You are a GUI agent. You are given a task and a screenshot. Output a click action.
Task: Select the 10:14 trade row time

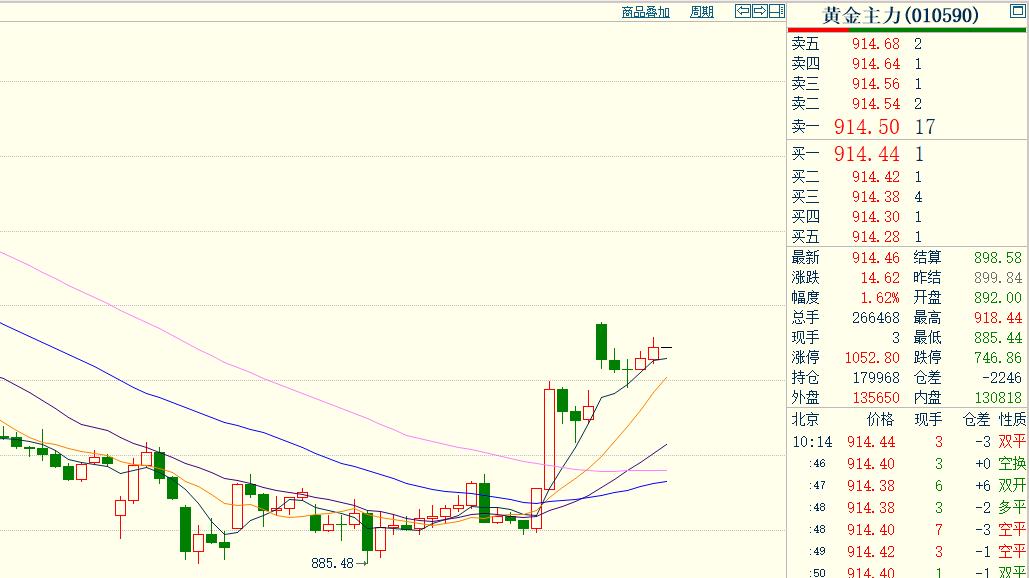tap(812, 442)
